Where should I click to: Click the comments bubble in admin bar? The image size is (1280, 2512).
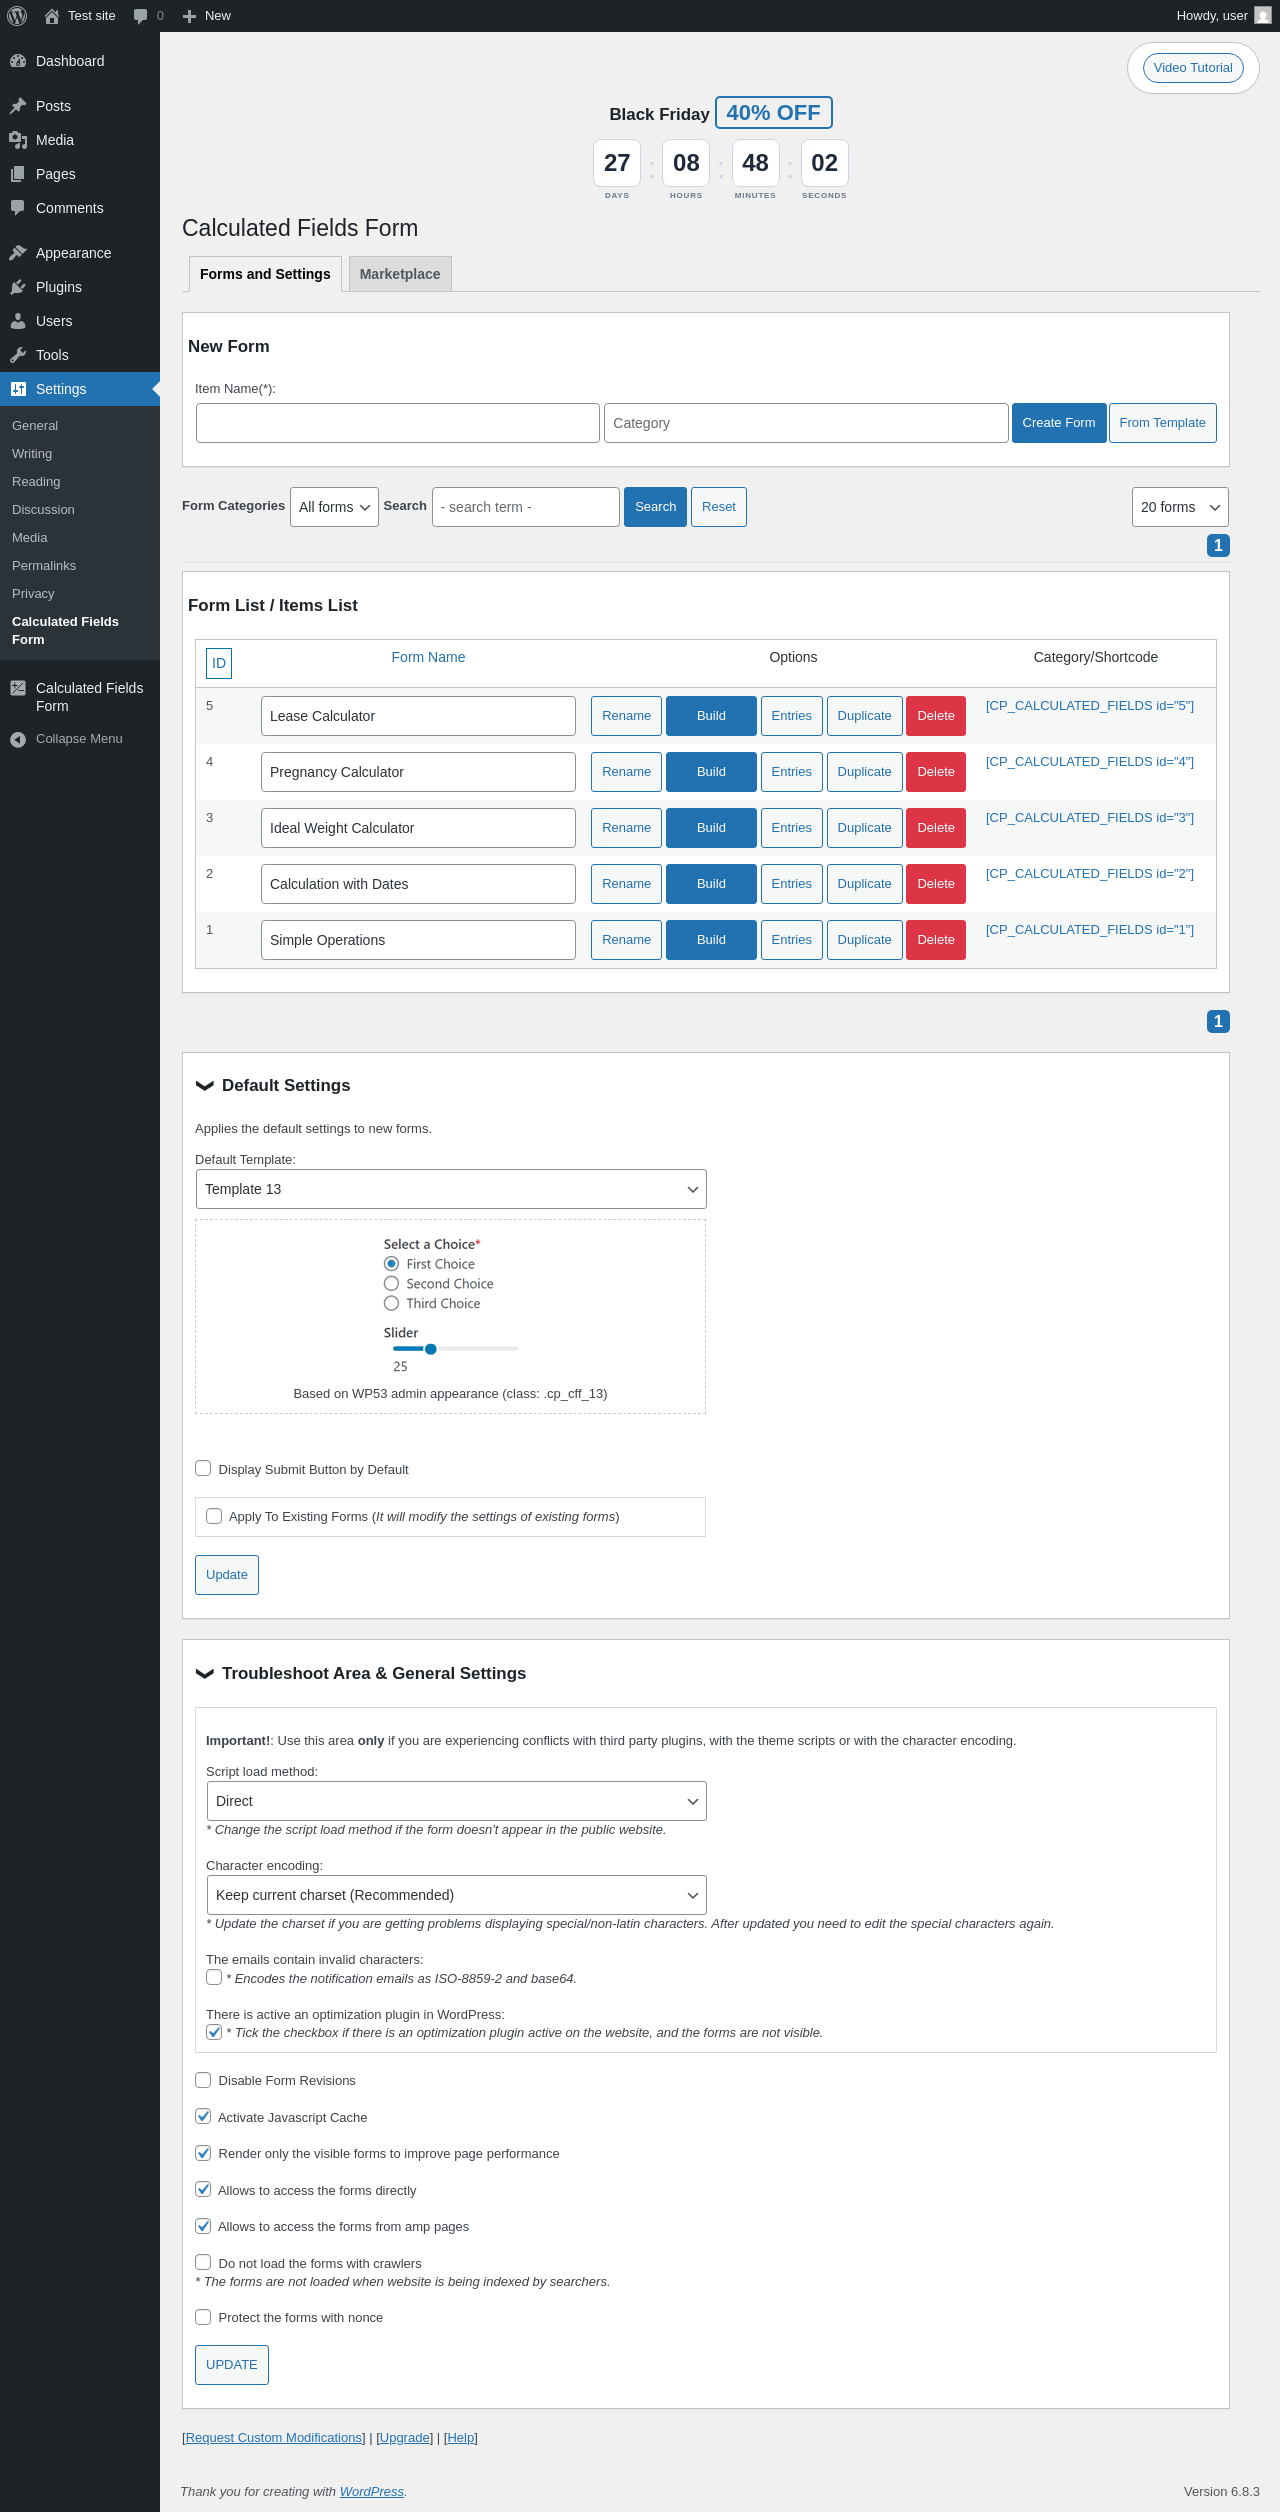[141, 16]
